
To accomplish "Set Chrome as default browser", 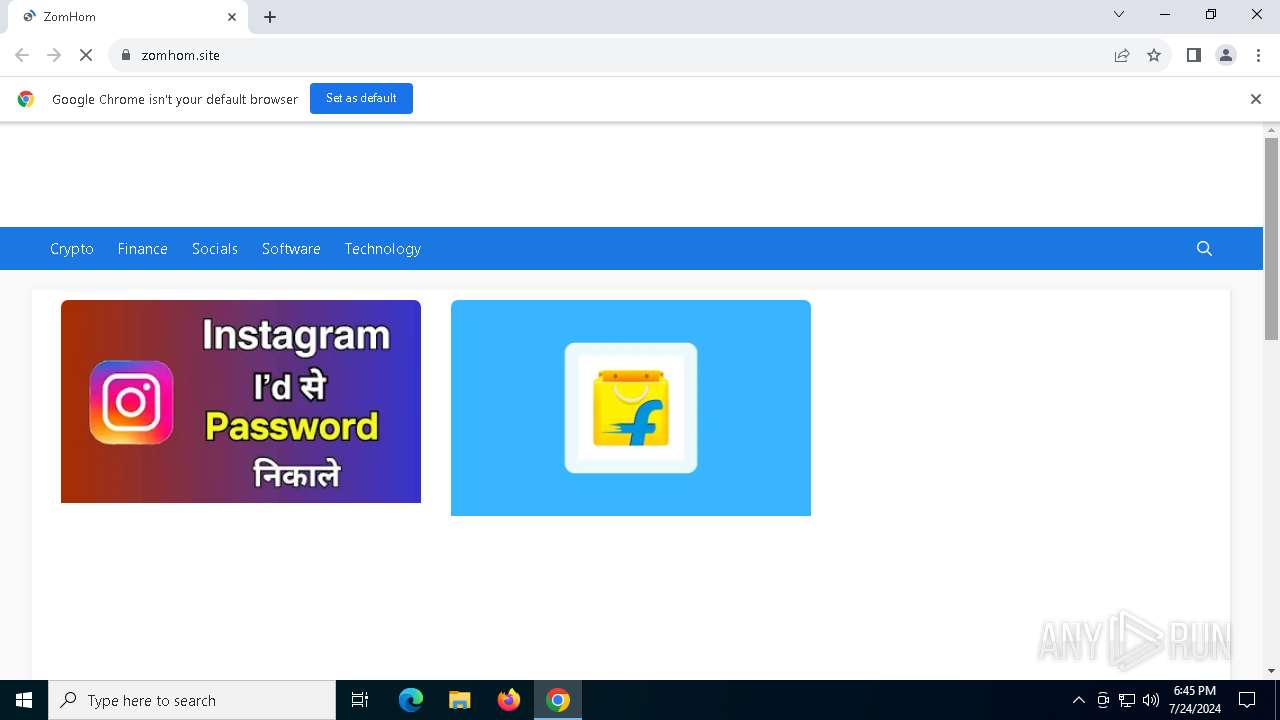I will pos(361,98).
